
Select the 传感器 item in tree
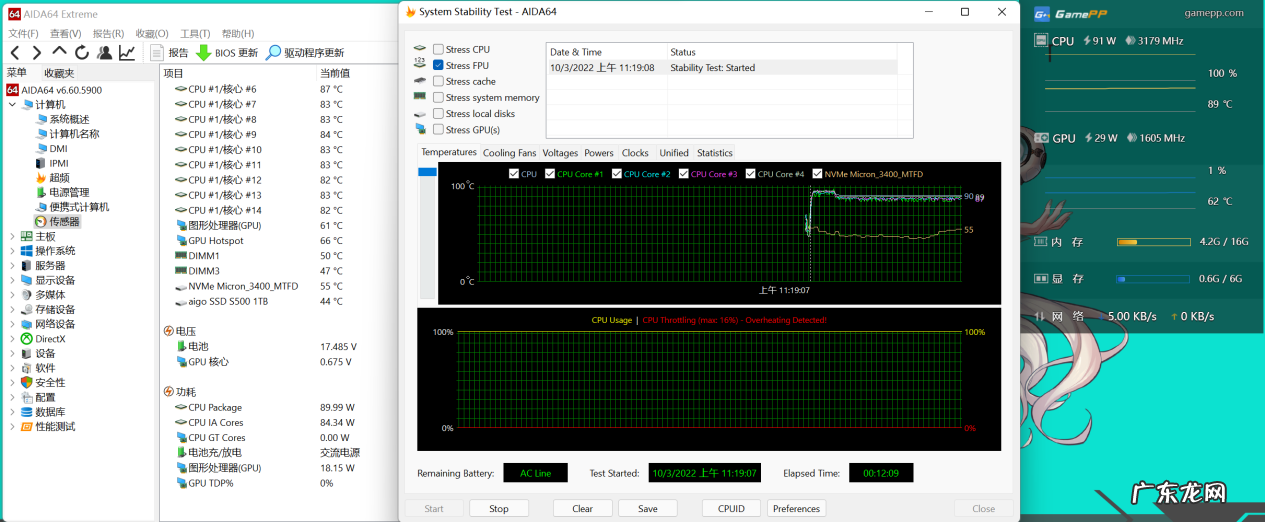pyautogui.click(x=64, y=222)
